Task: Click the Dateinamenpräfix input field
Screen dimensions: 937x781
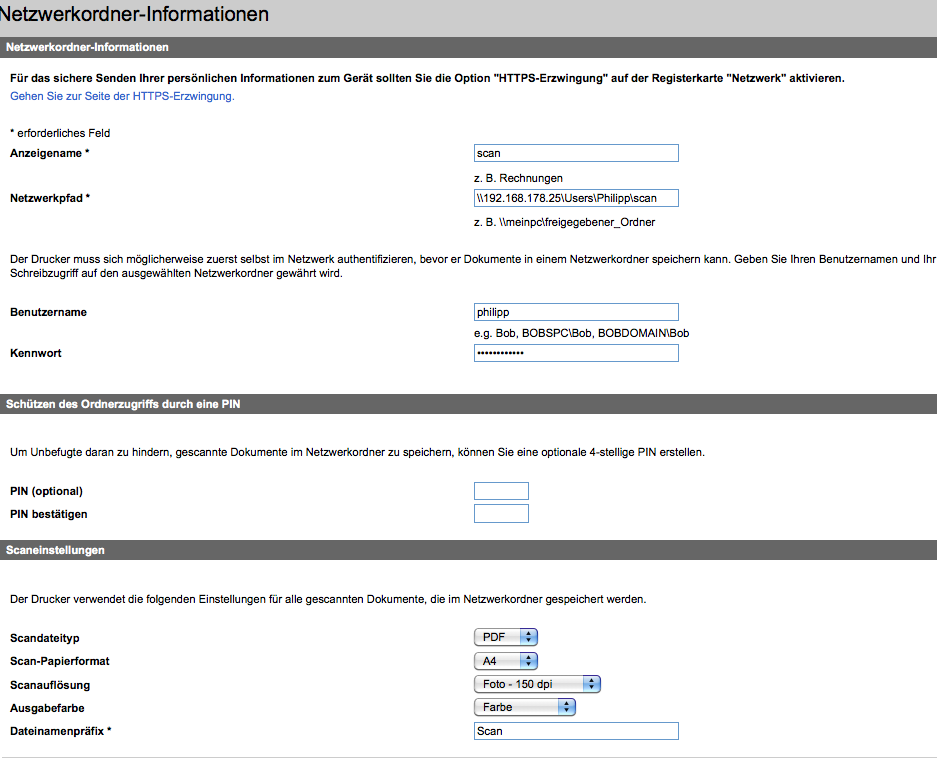Action: point(576,731)
